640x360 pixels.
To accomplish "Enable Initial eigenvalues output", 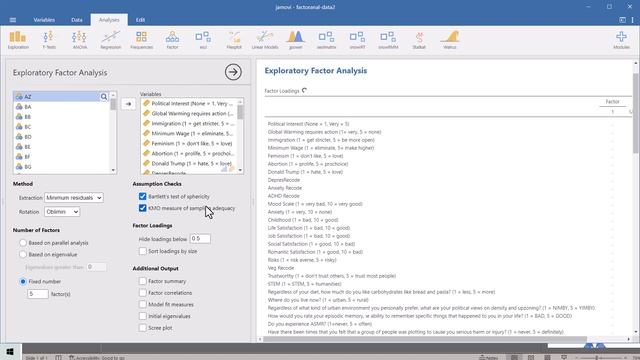I will click(142, 316).
